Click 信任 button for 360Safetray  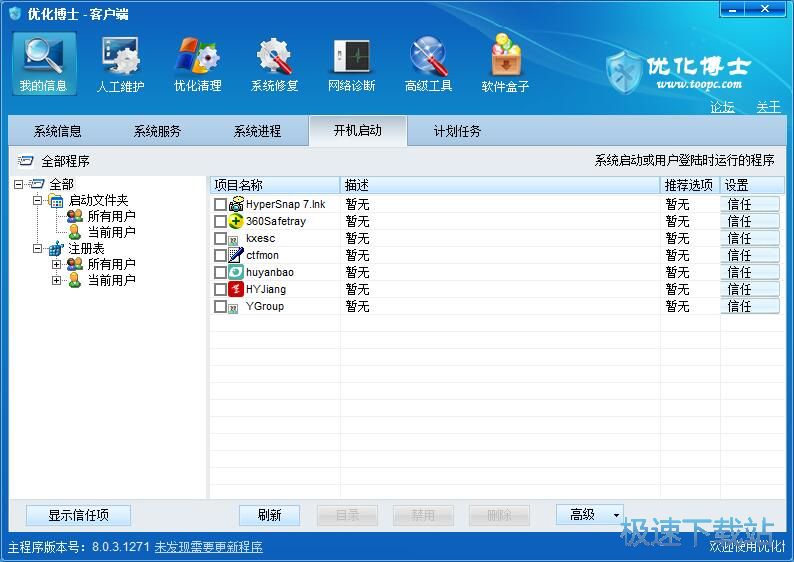pyautogui.click(x=750, y=221)
